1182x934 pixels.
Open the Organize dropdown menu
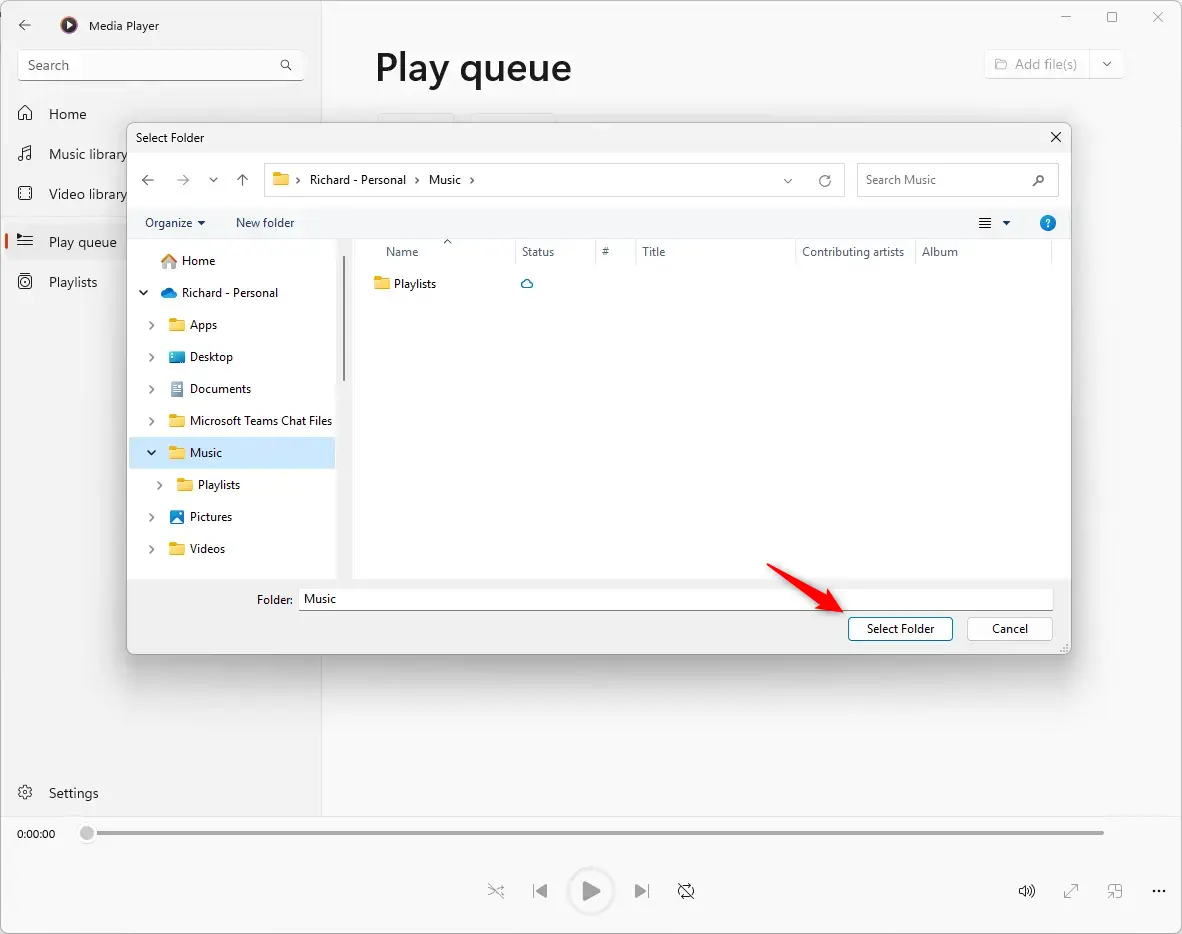[x=175, y=223]
